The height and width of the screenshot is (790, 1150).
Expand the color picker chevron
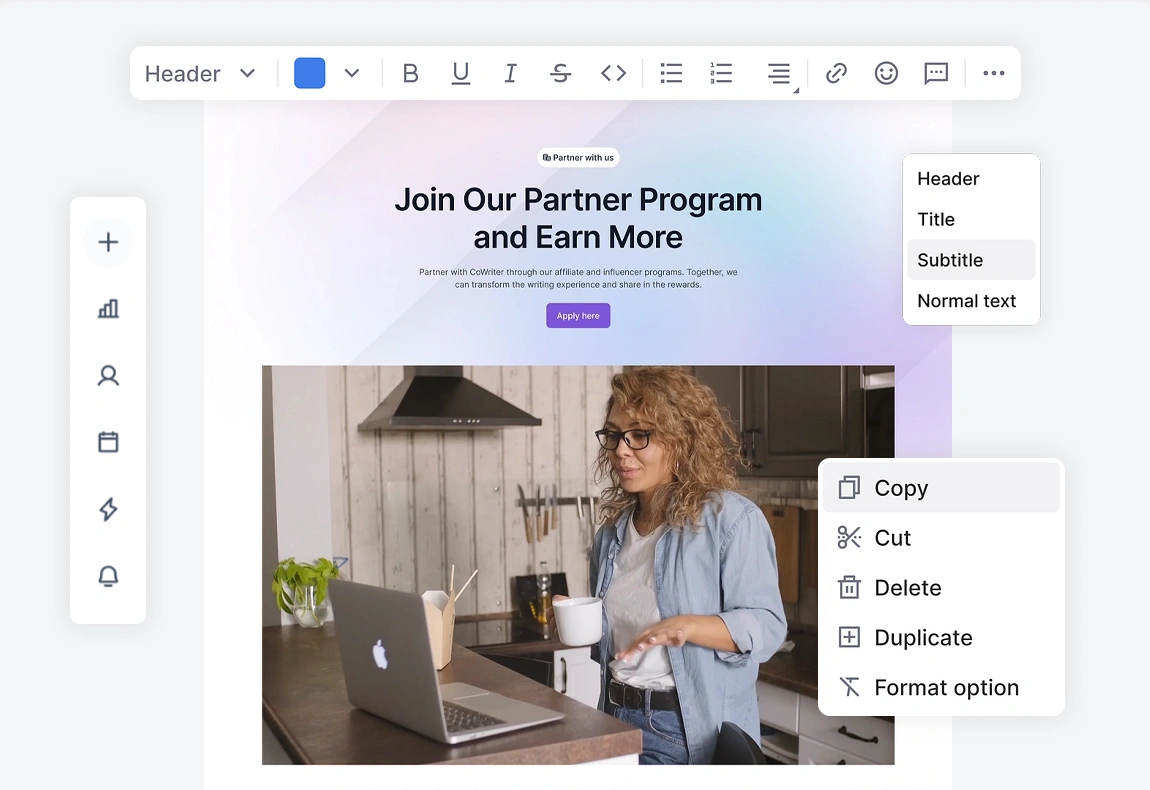pos(352,73)
